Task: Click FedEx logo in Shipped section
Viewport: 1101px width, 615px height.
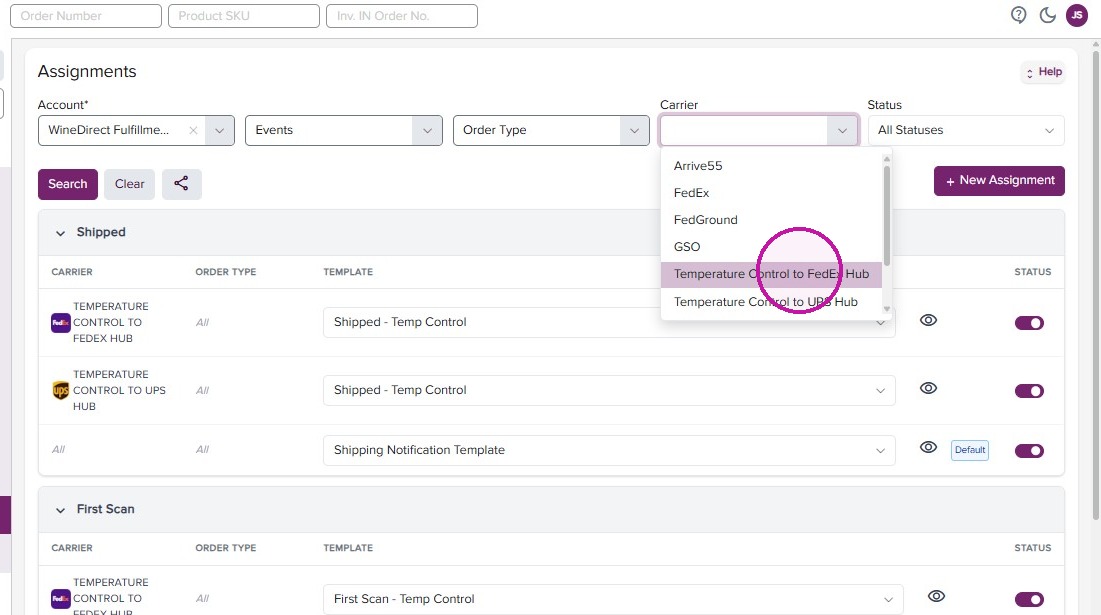Action: tap(60, 323)
